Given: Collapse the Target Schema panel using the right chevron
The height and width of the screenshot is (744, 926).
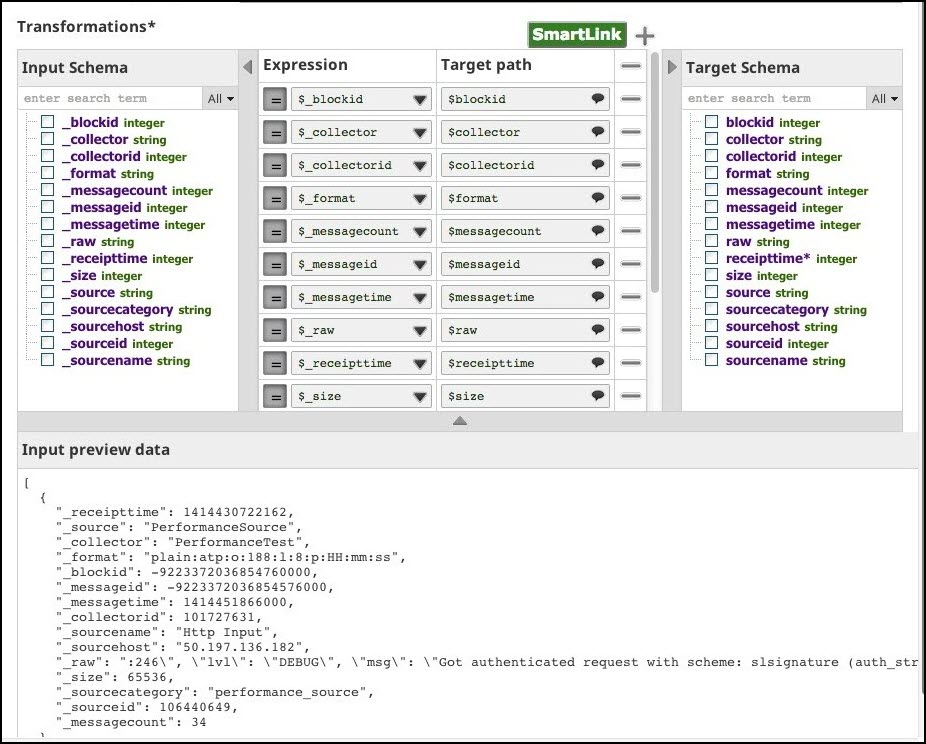Looking at the screenshot, I should coord(671,67).
